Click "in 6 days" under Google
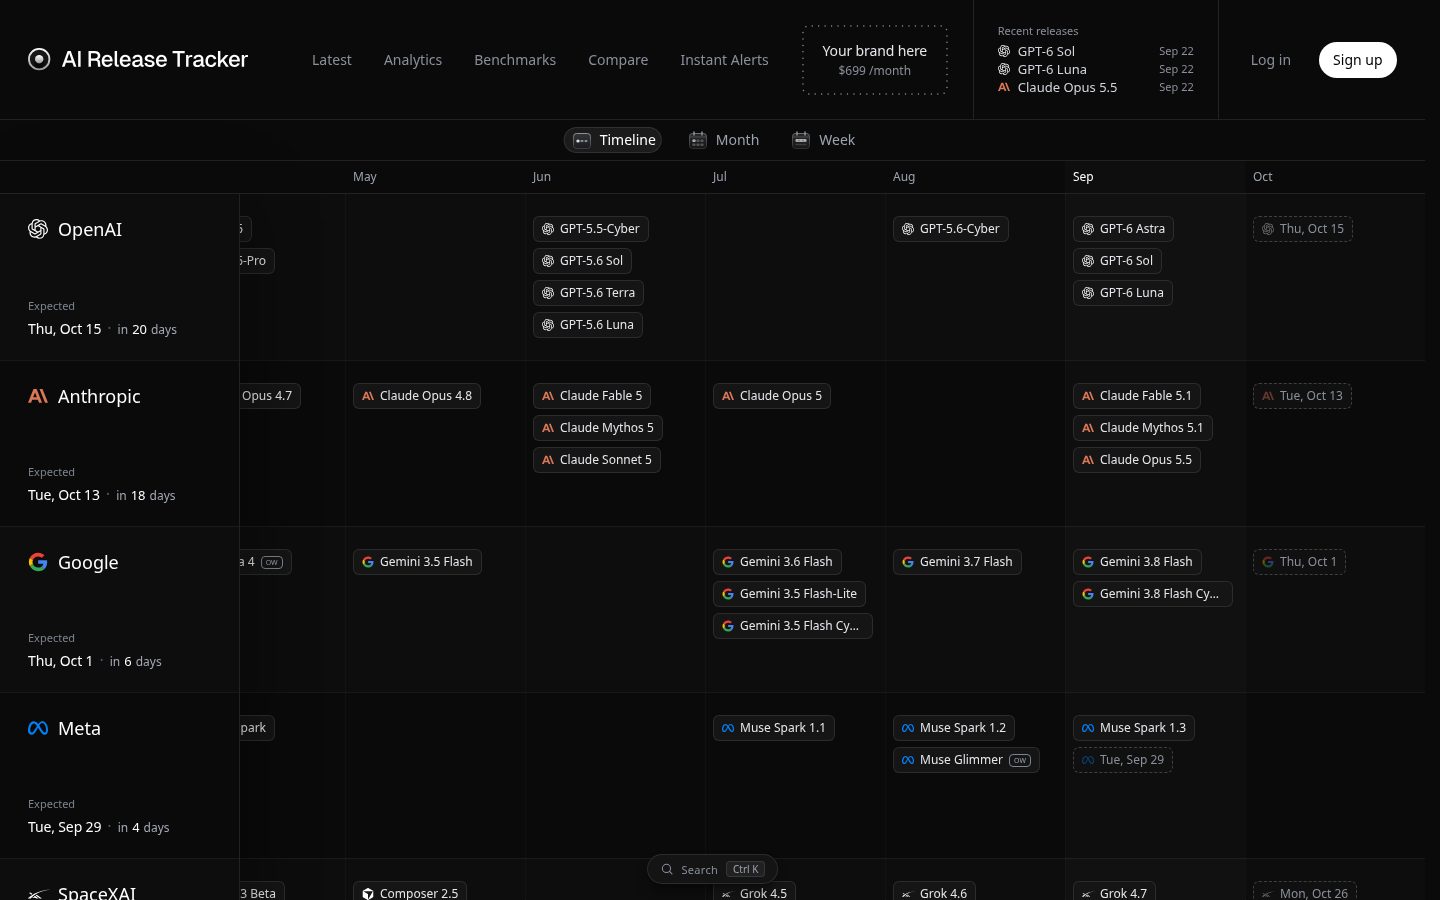The image size is (1440, 900). [x=135, y=661]
